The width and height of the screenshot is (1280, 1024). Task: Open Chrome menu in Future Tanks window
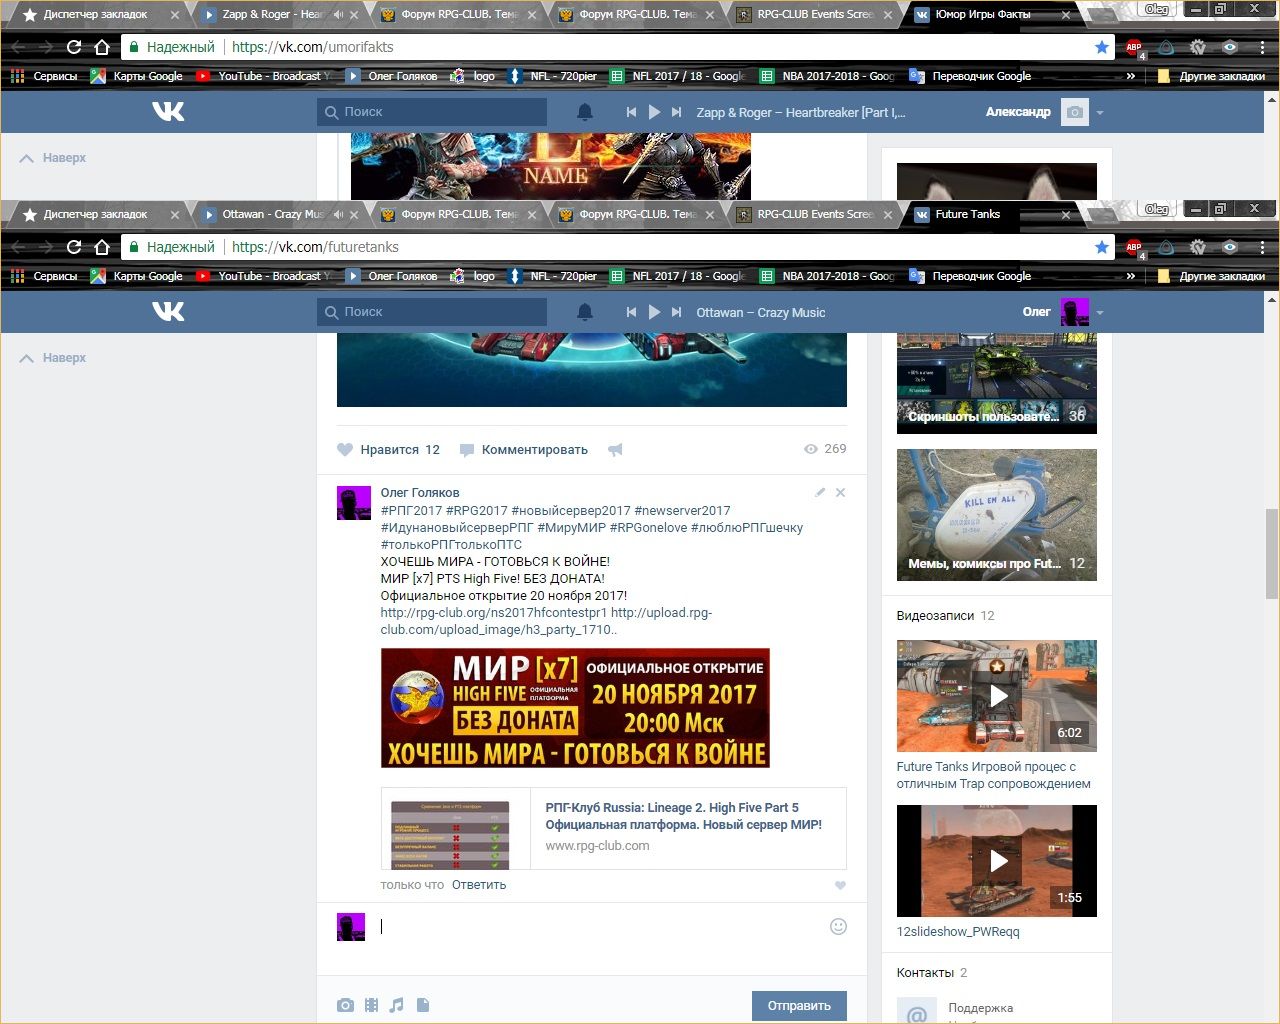coord(1262,247)
